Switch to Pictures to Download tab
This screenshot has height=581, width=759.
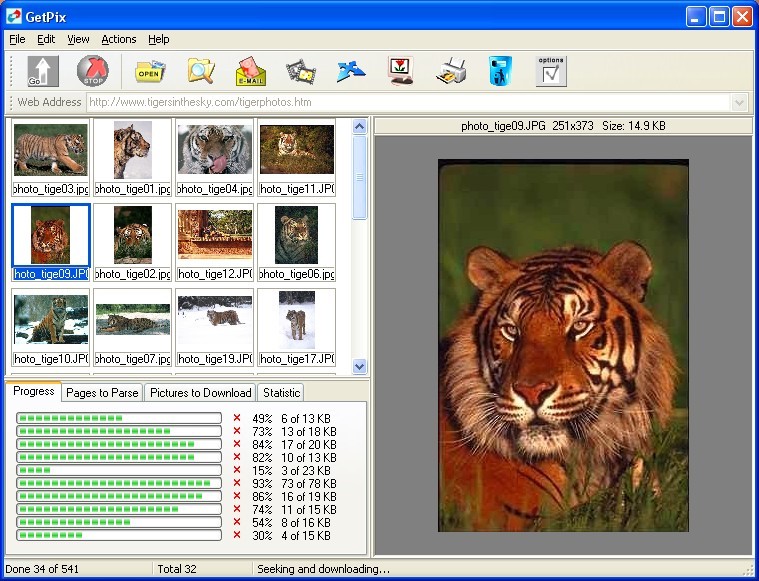[200, 393]
